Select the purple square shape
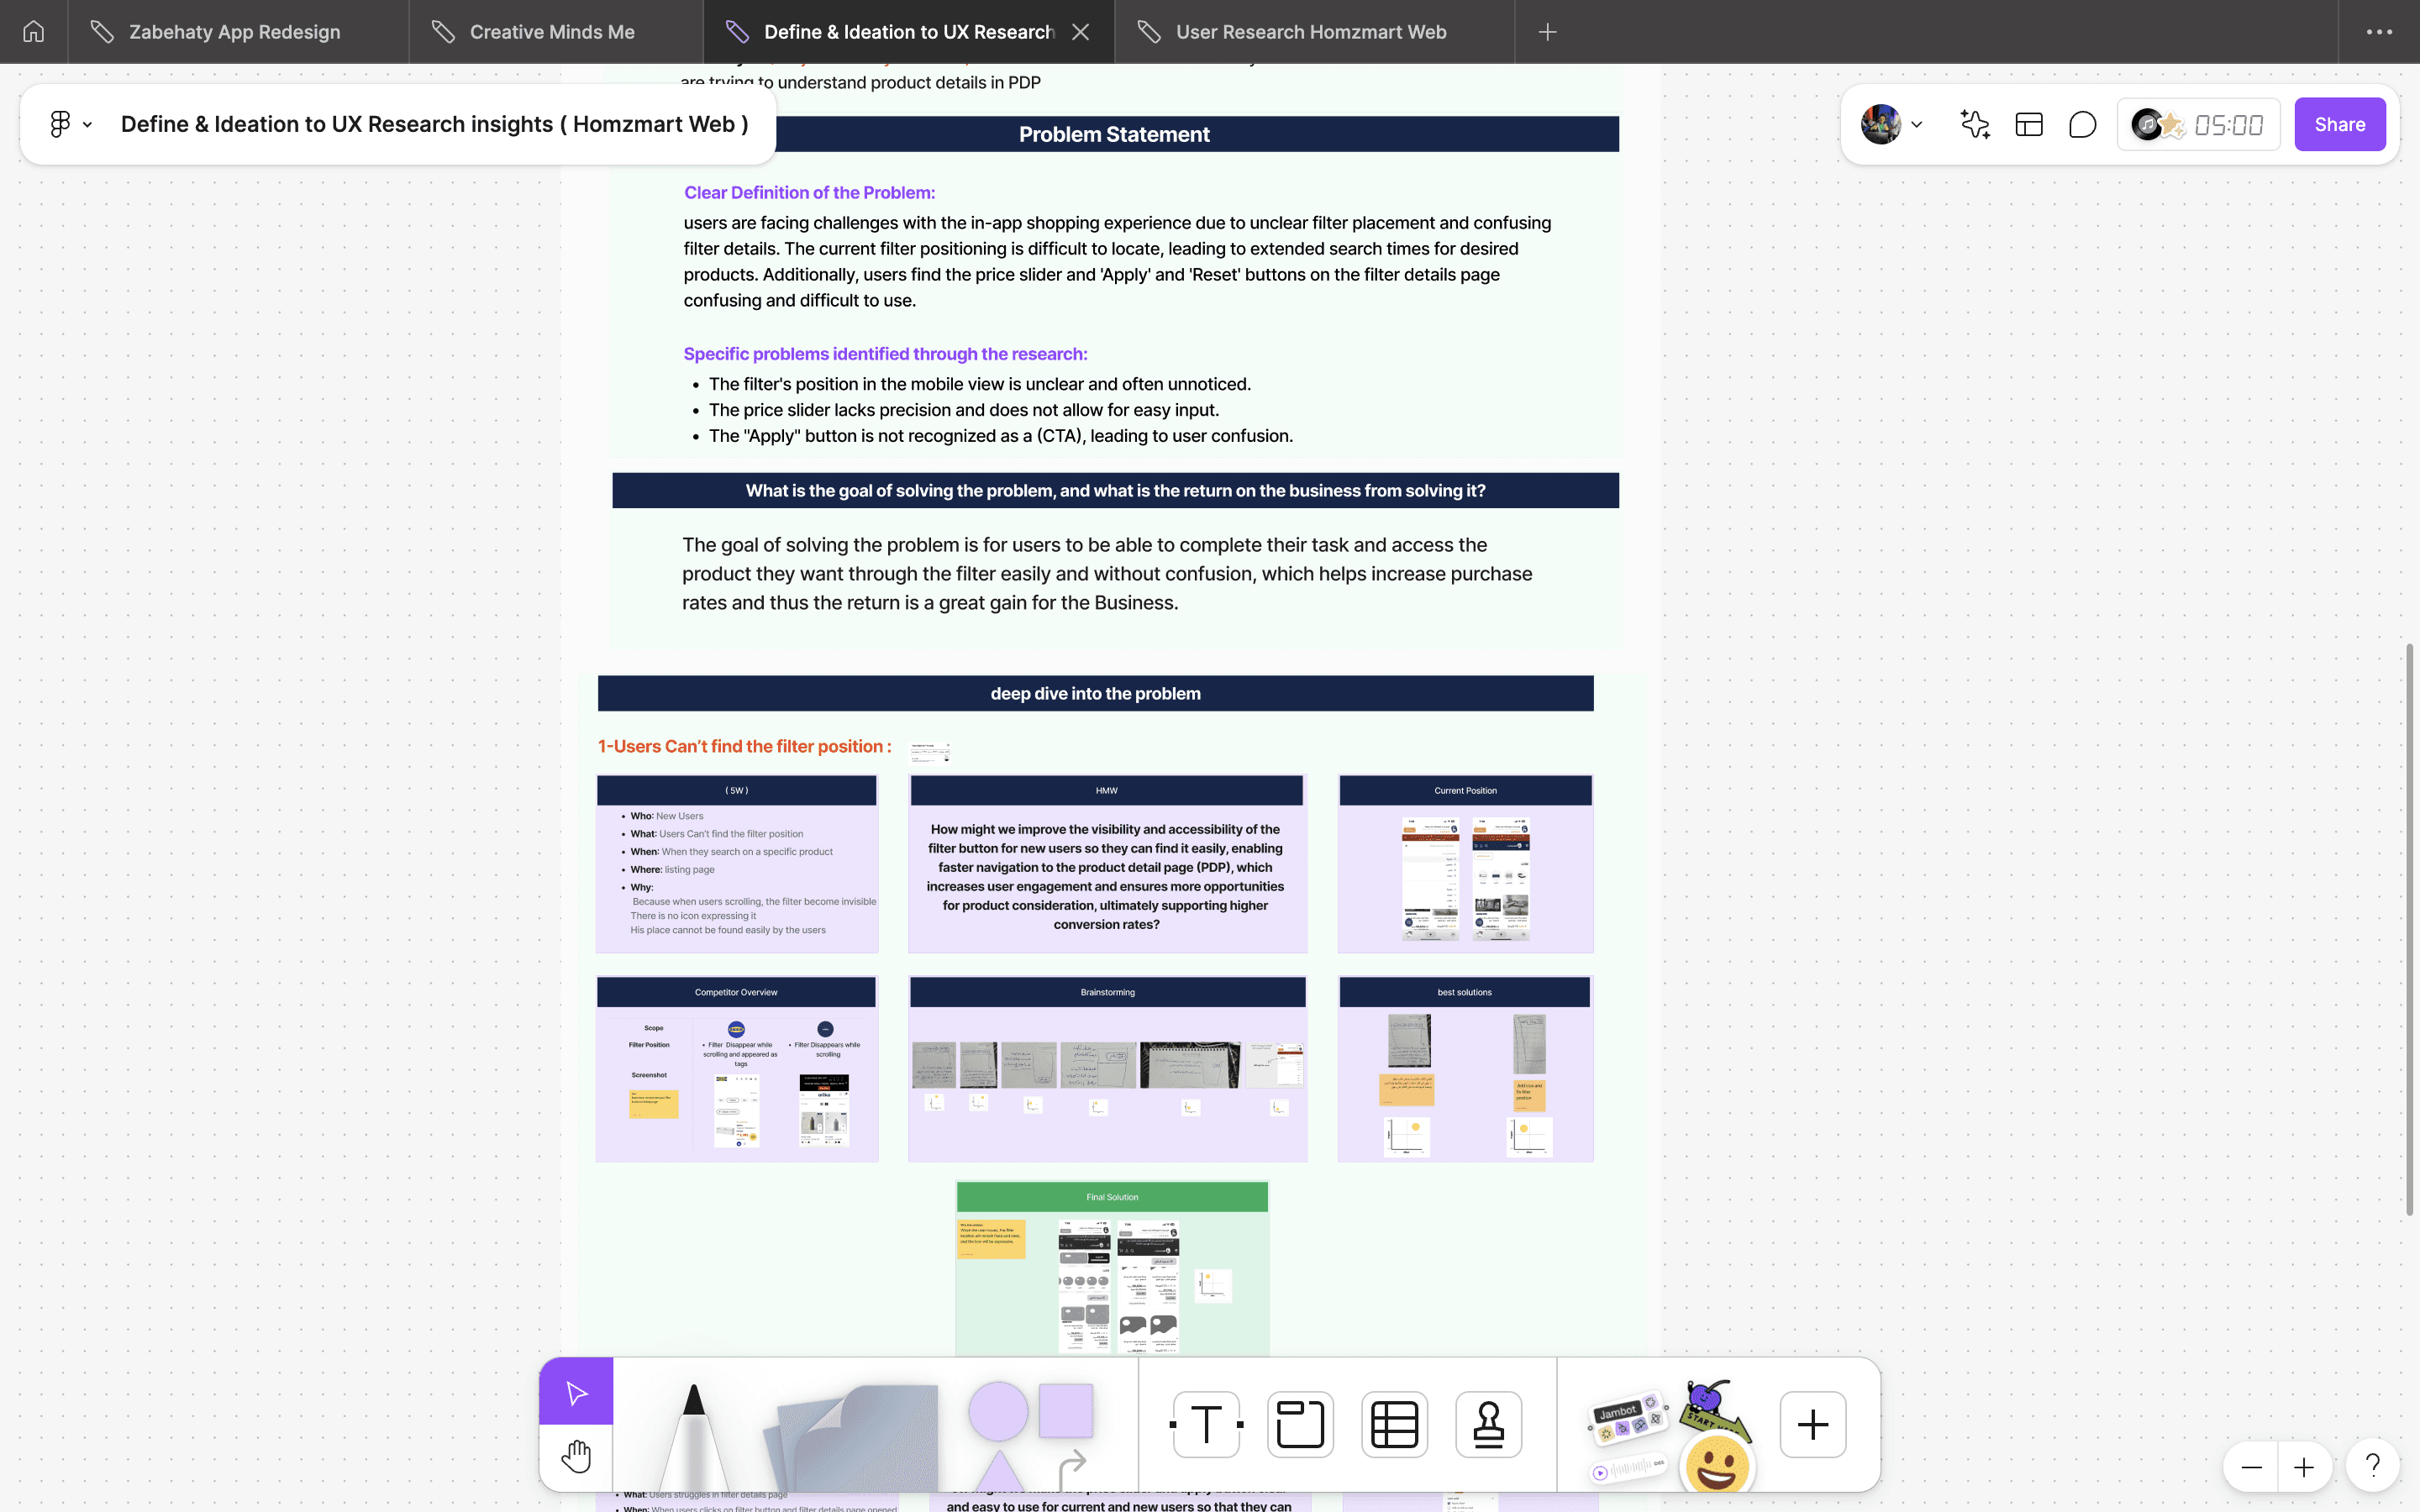 pyautogui.click(x=1065, y=1410)
